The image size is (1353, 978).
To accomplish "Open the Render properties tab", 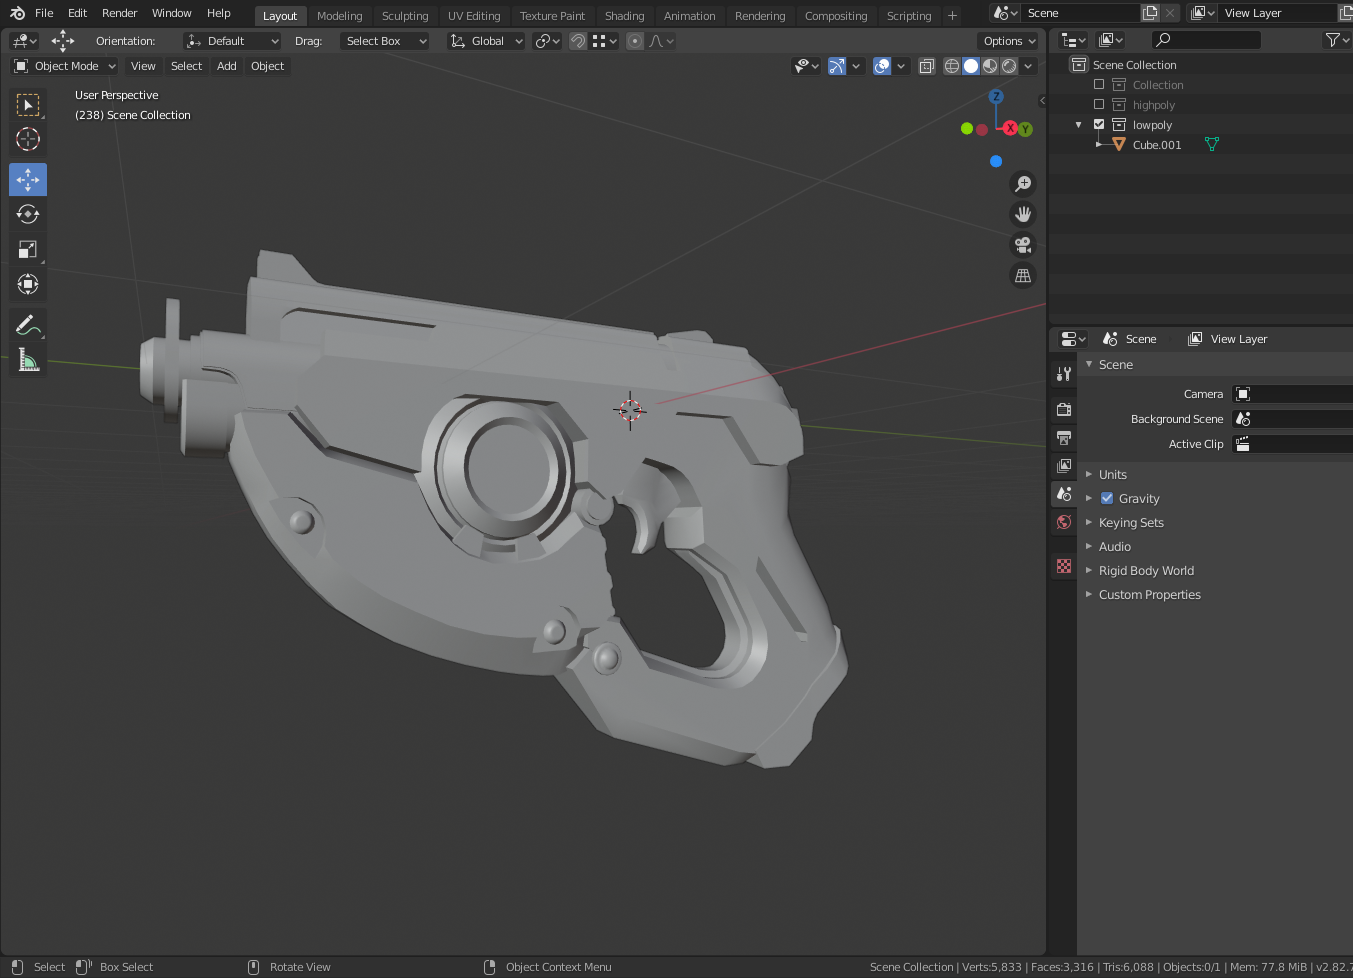I will 1063,409.
